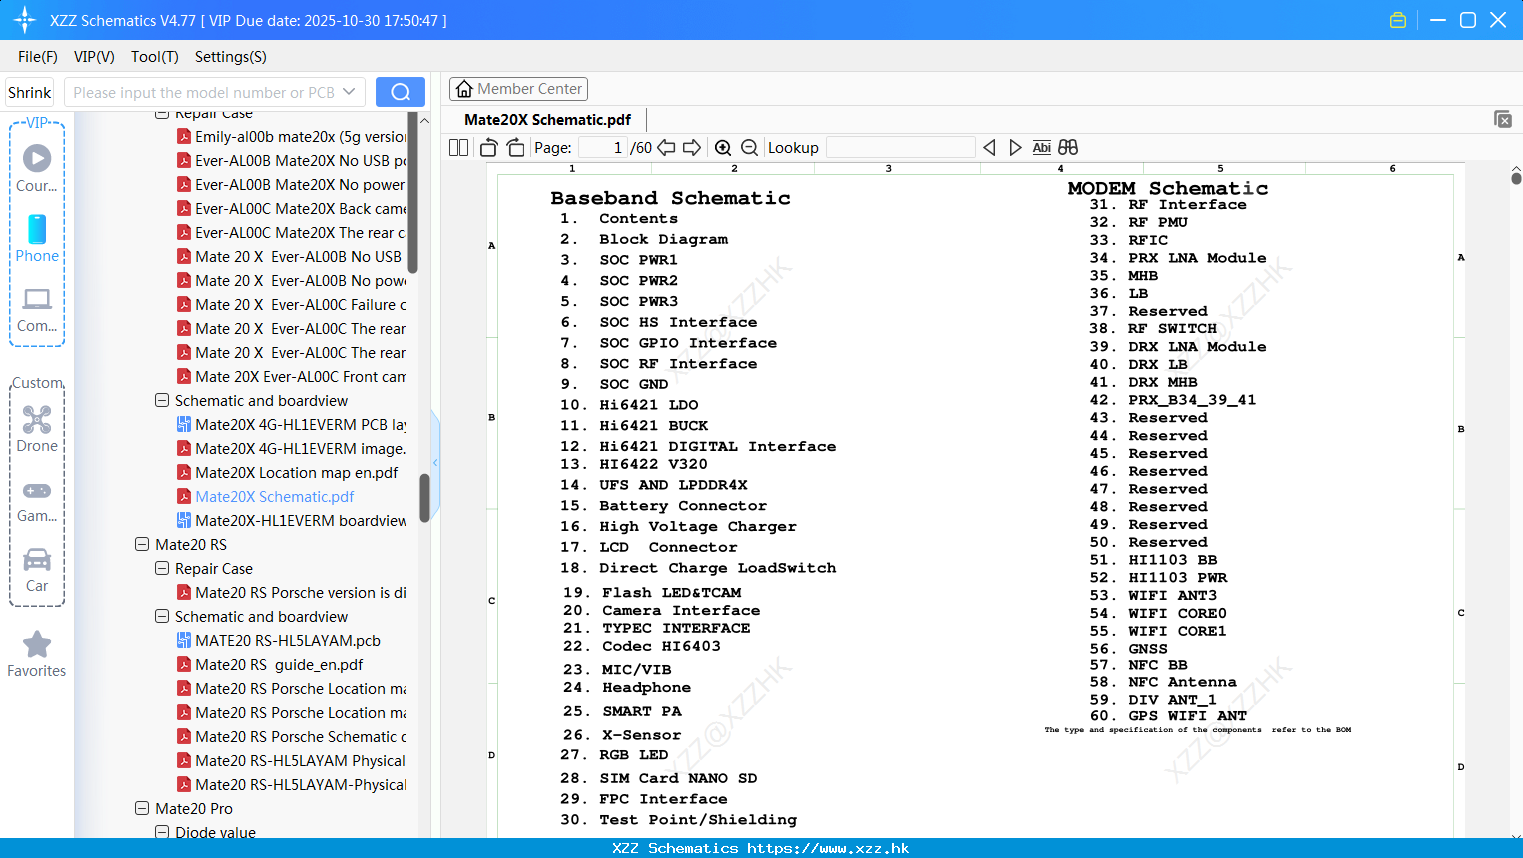Go to the previous page arrow
The width and height of the screenshot is (1523, 858).
click(x=666, y=148)
